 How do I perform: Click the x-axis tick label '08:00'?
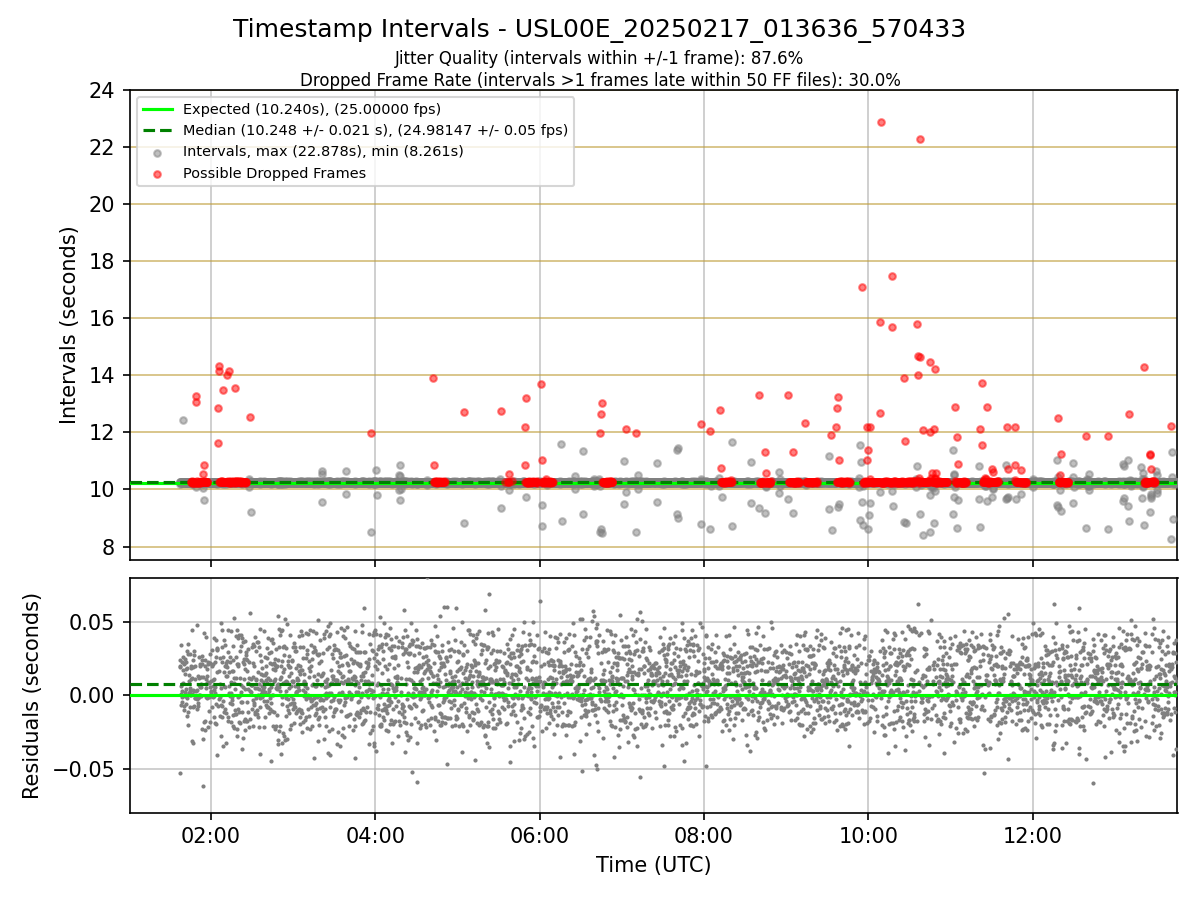[x=704, y=834]
